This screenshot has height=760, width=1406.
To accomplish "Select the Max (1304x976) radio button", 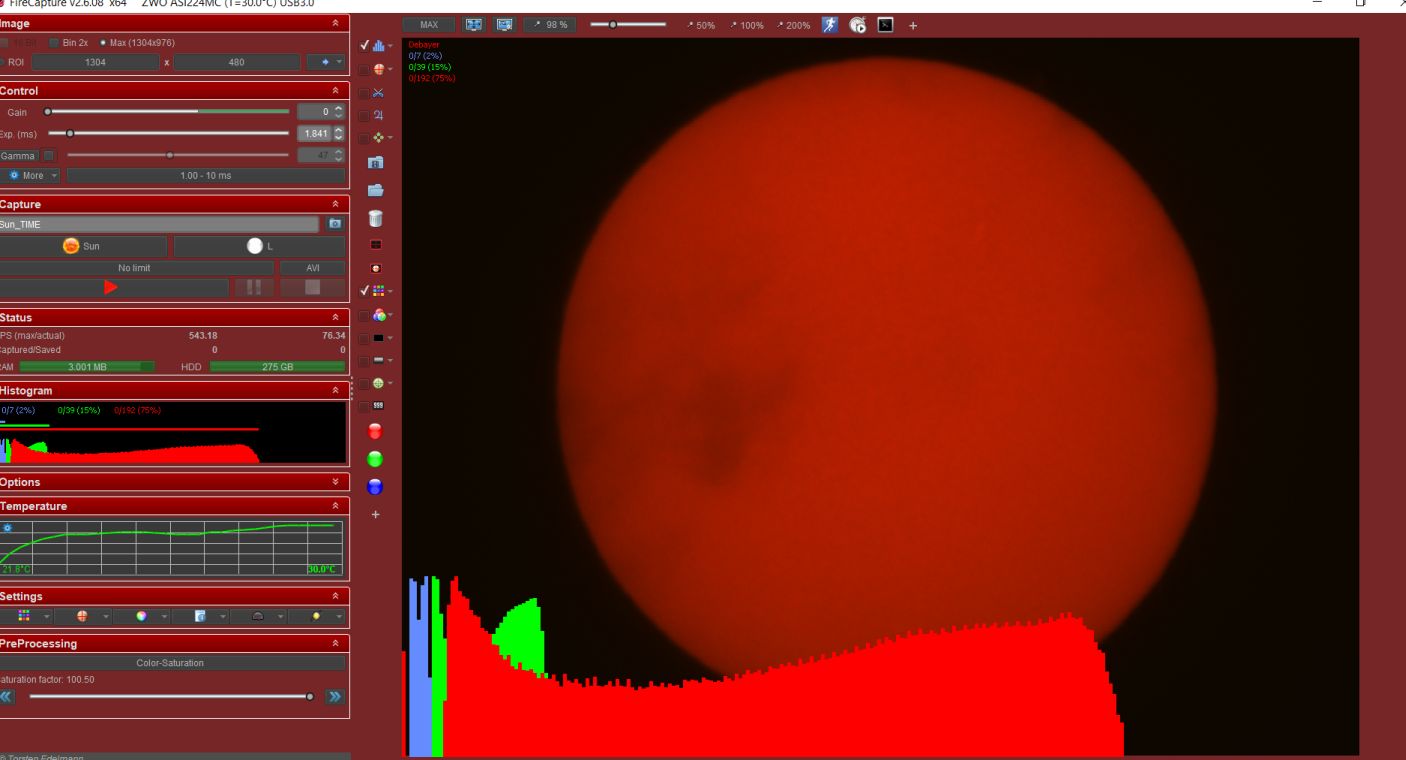I will [102, 42].
